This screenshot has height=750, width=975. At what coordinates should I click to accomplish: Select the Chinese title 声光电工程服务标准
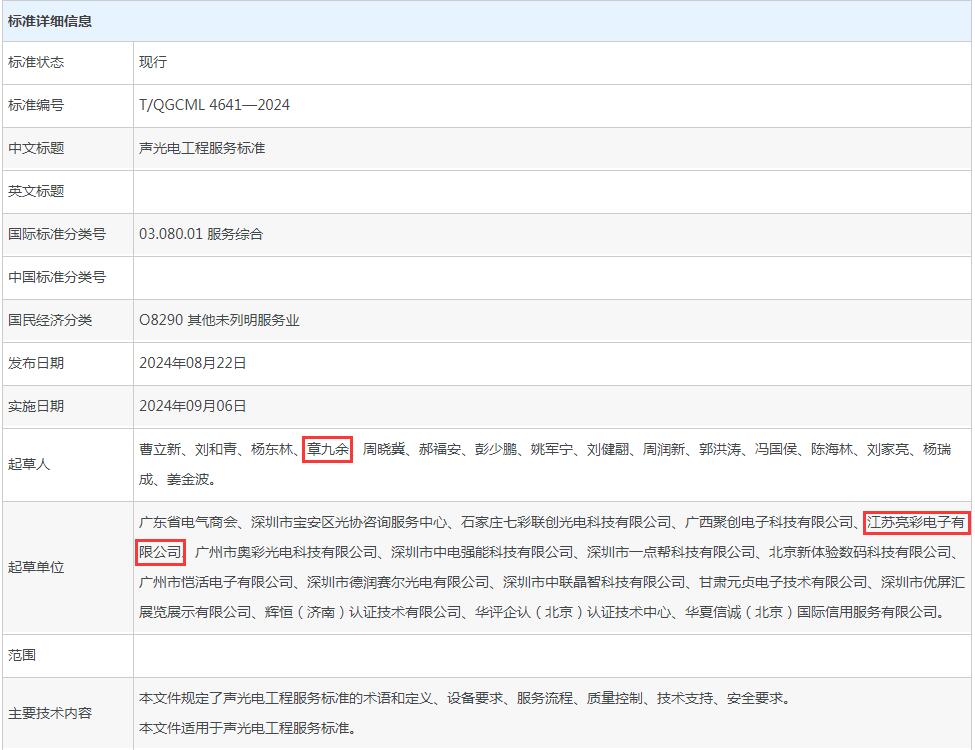(x=202, y=148)
